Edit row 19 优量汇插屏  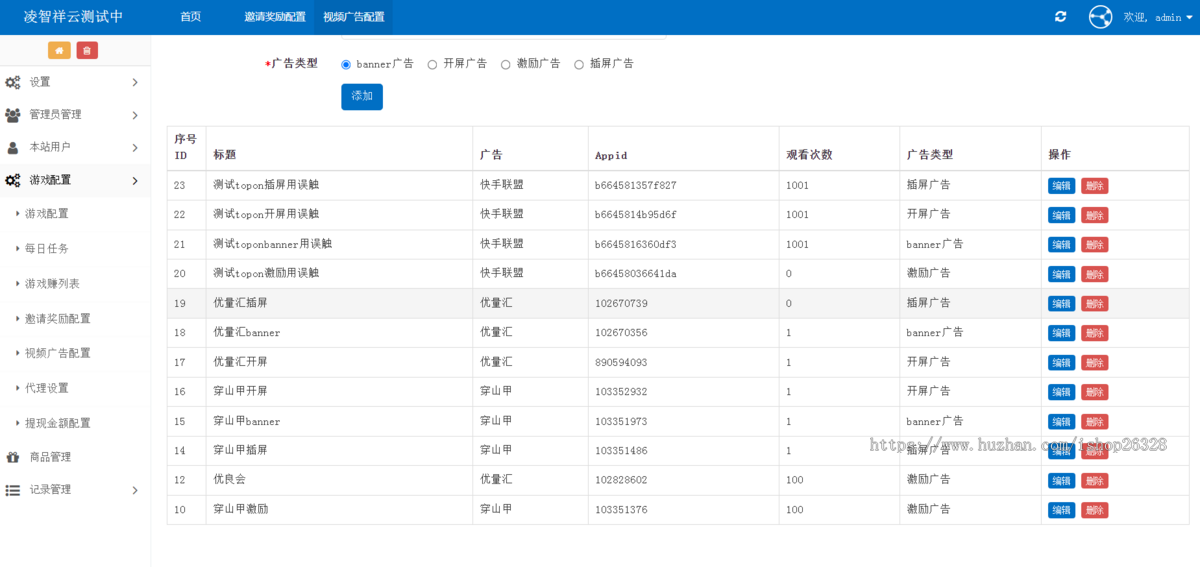[1061, 304]
